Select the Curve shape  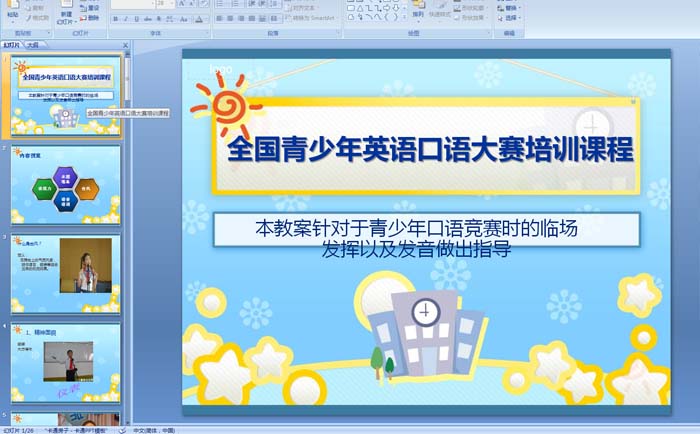[x=378, y=17]
